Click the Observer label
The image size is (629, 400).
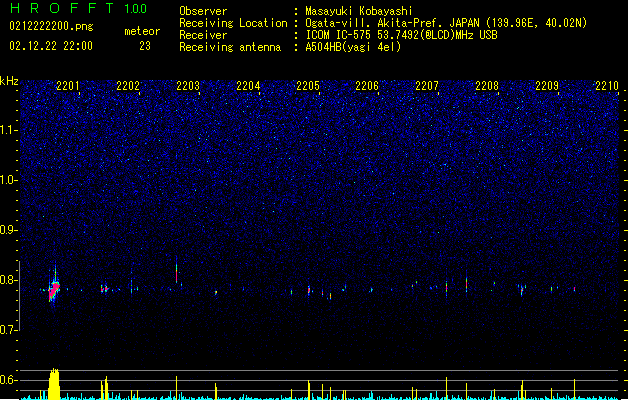[x=203, y=11]
